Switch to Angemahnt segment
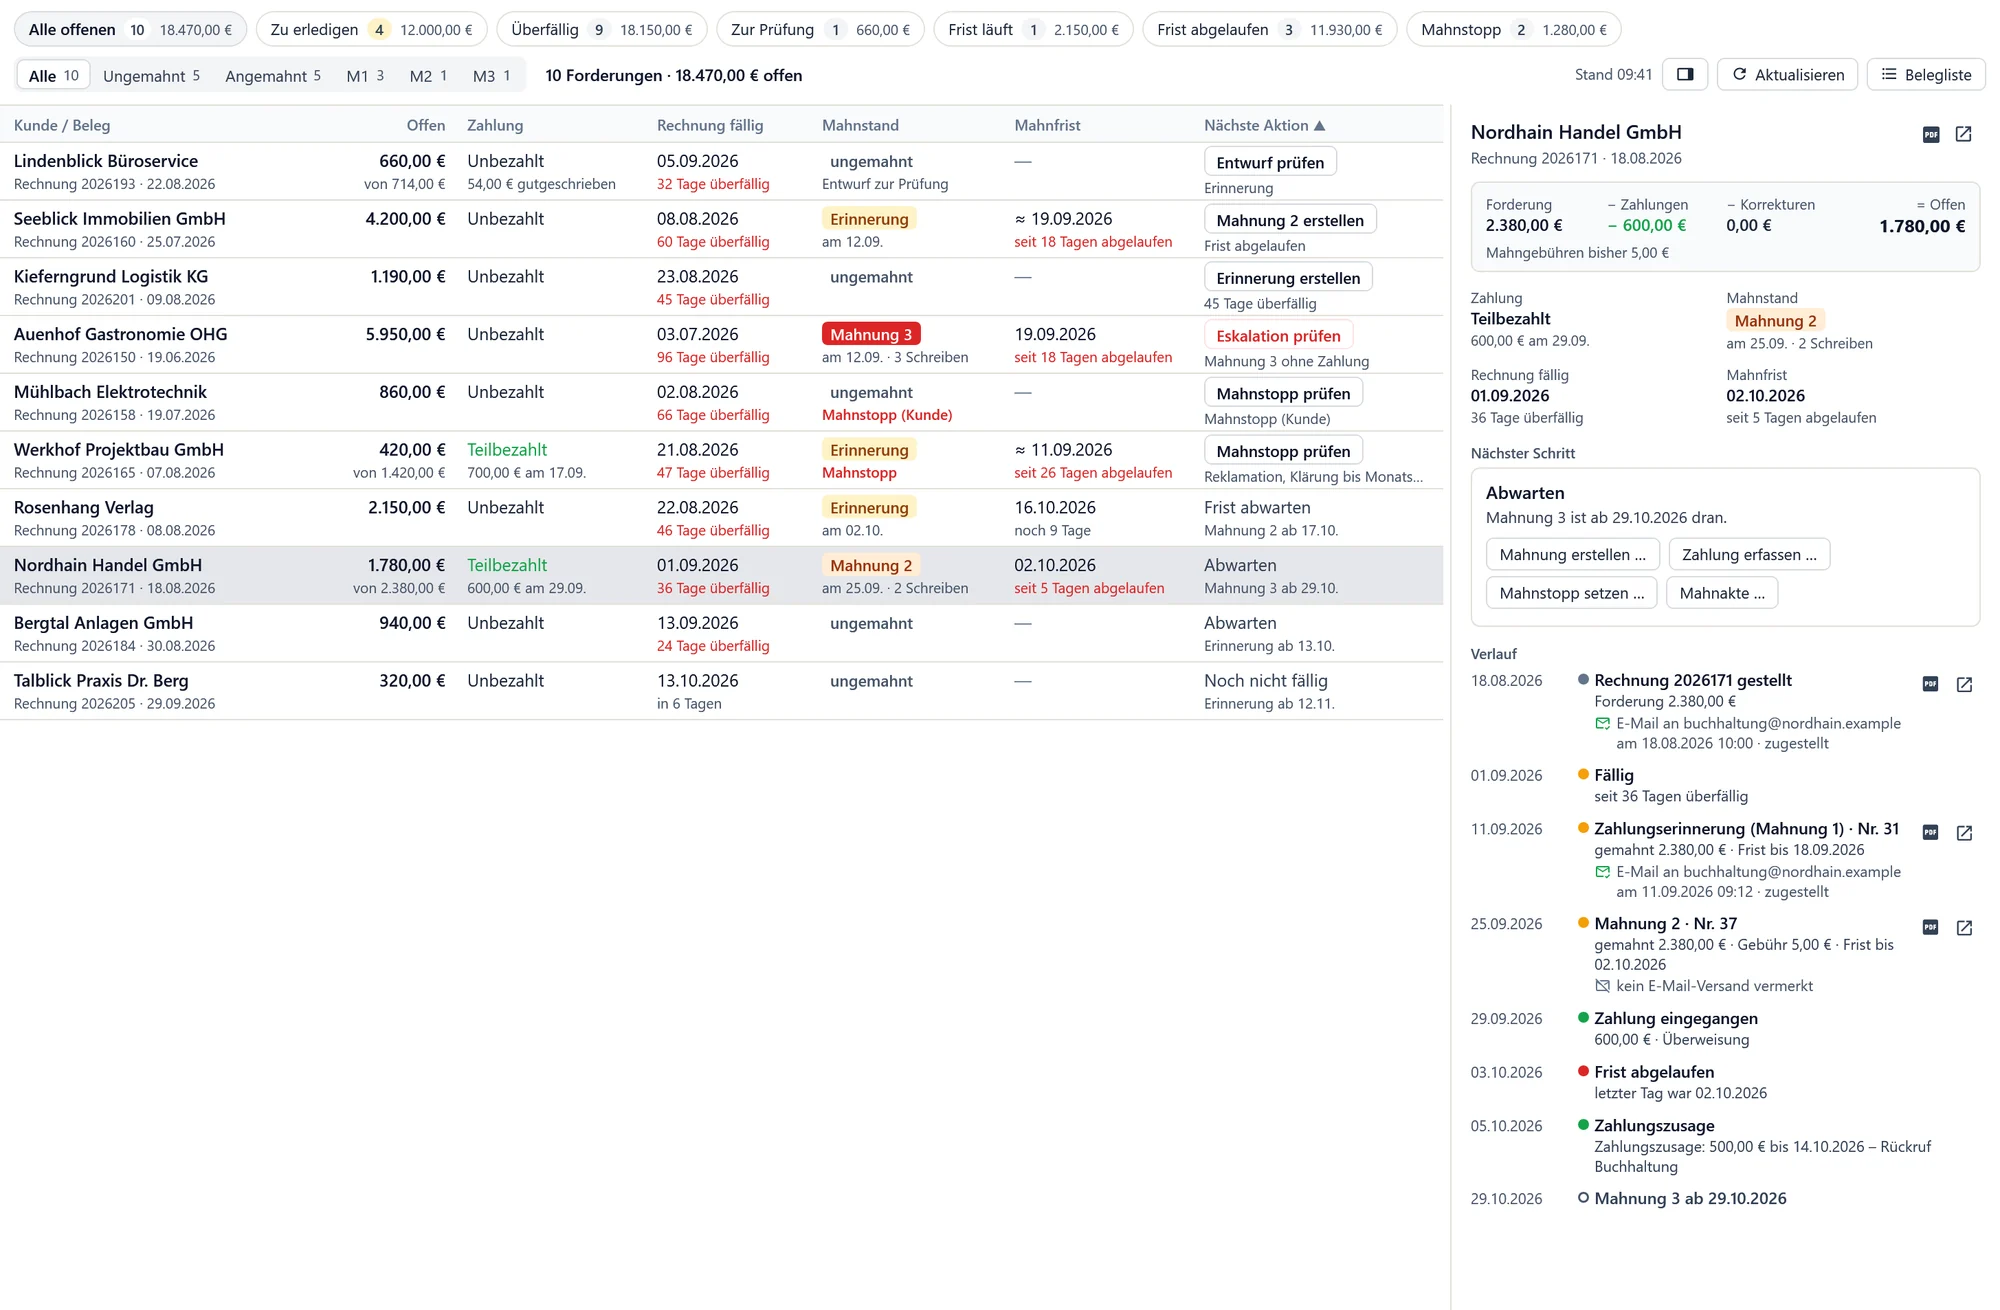The height and width of the screenshot is (1310, 2000). [x=273, y=76]
